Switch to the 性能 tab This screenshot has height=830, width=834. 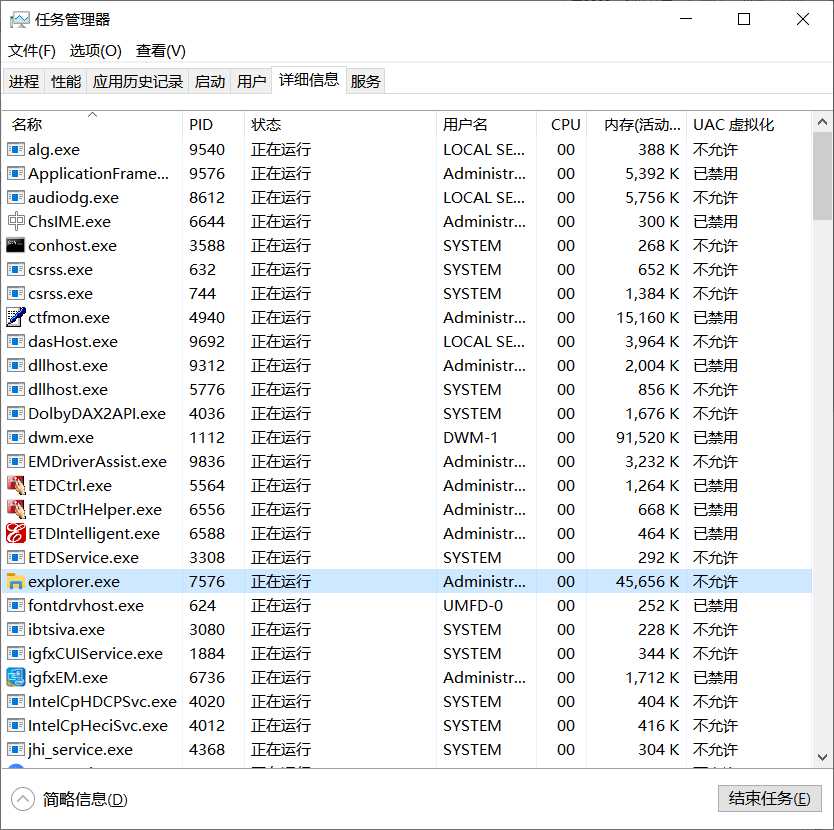pos(66,81)
